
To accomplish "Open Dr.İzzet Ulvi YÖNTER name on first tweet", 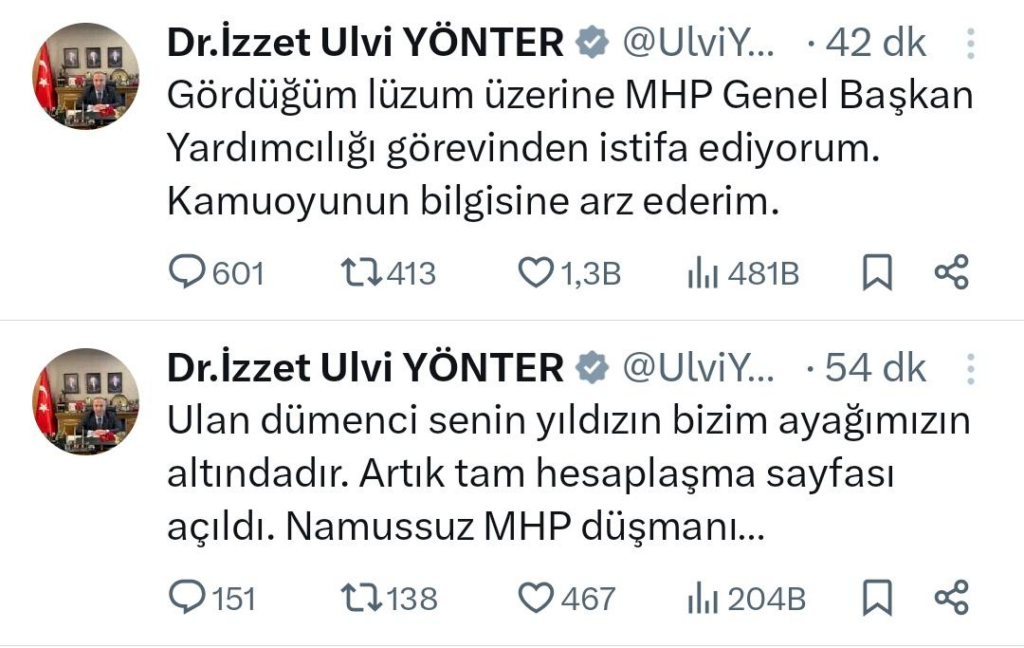I will 365,43.
